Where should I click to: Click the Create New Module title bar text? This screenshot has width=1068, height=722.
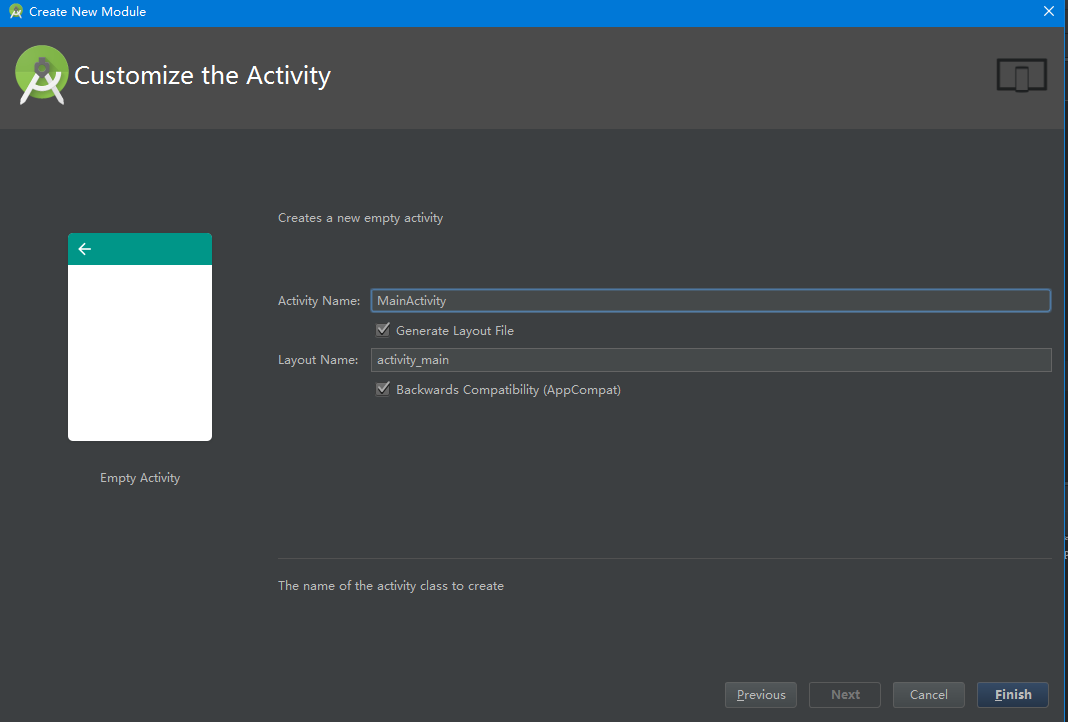(x=88, y=11)
